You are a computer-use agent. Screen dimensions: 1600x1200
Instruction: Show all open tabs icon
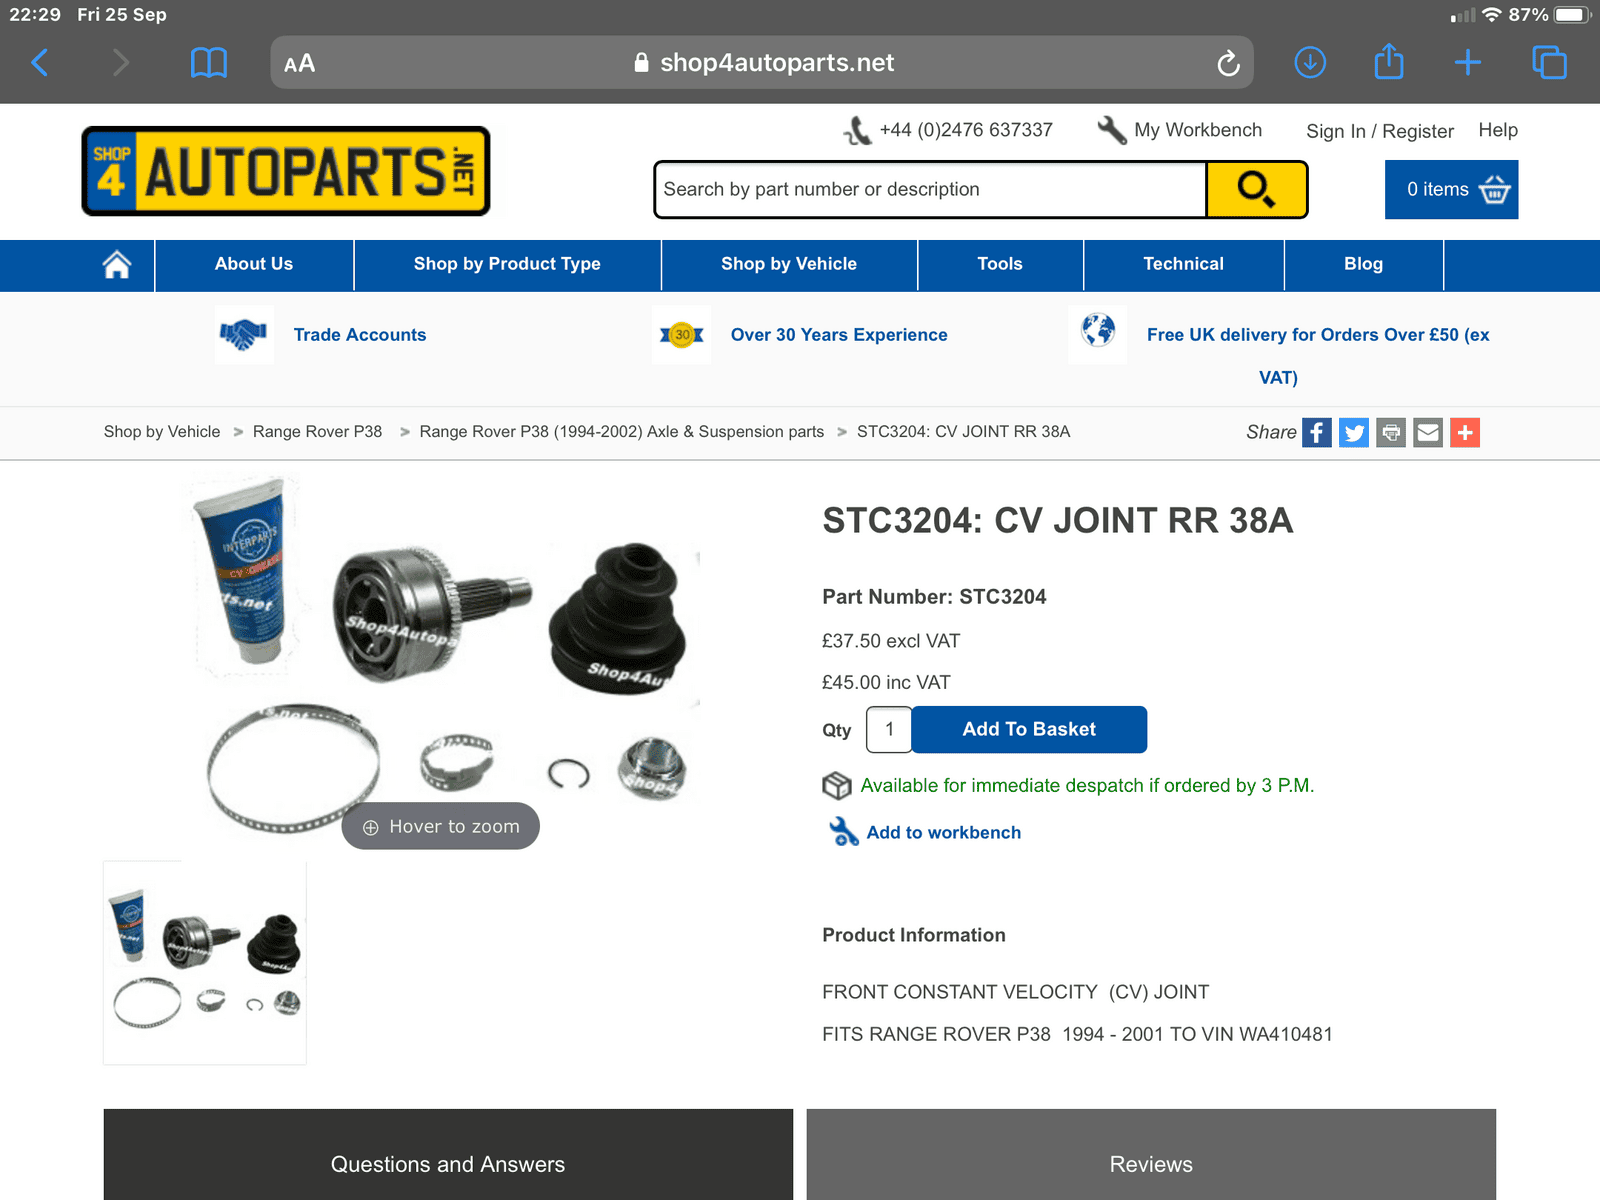(1549, 63)
